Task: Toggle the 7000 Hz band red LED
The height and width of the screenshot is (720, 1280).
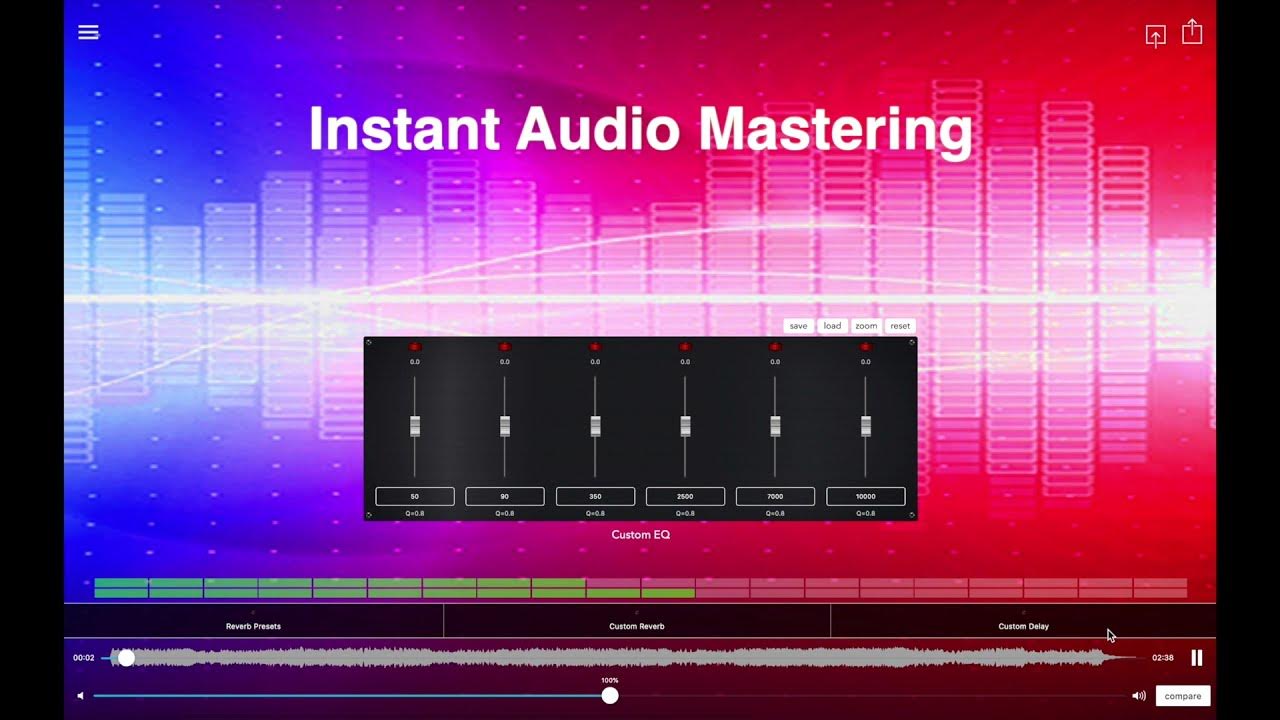Action: pyautogui.click(x=775, y=347)
